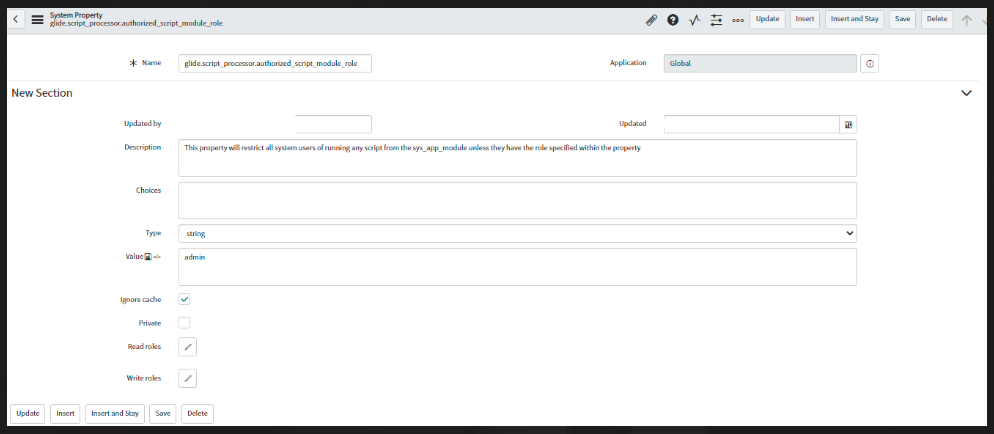Uncheck the Ignore cache checkbox
Image resolution: width=994 pixels, height=434 pixels.
[x=184, y=299]
